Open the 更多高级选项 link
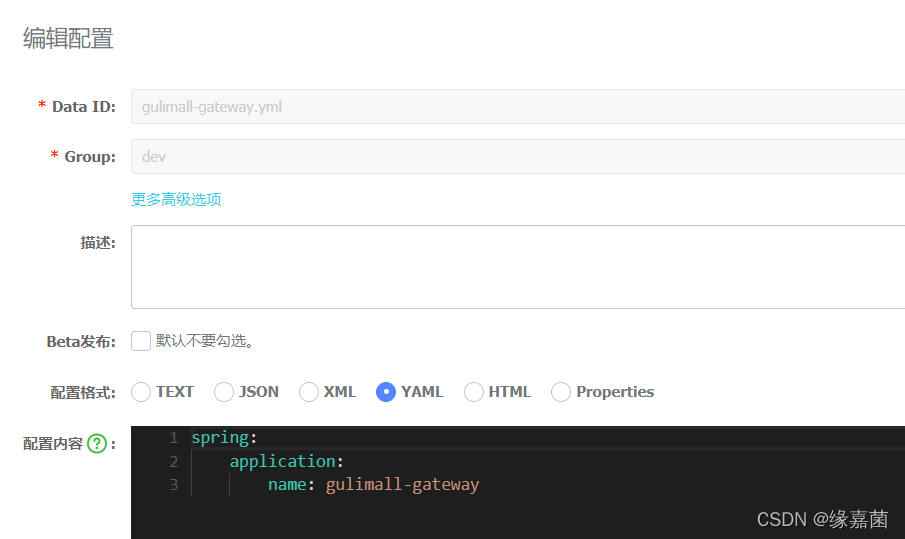 176,200
